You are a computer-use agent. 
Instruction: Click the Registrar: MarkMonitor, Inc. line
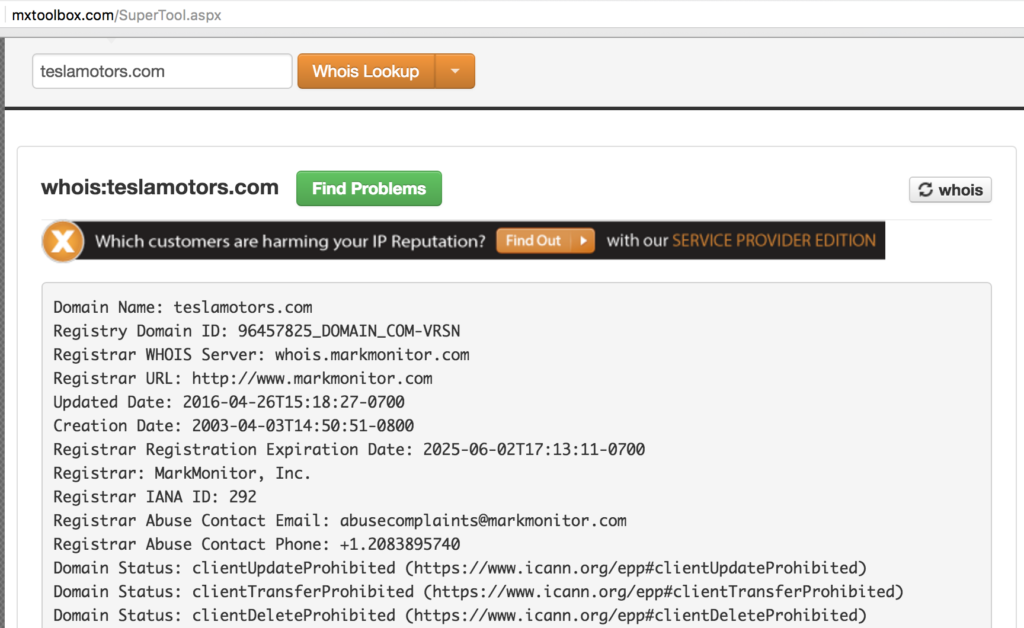182,473
